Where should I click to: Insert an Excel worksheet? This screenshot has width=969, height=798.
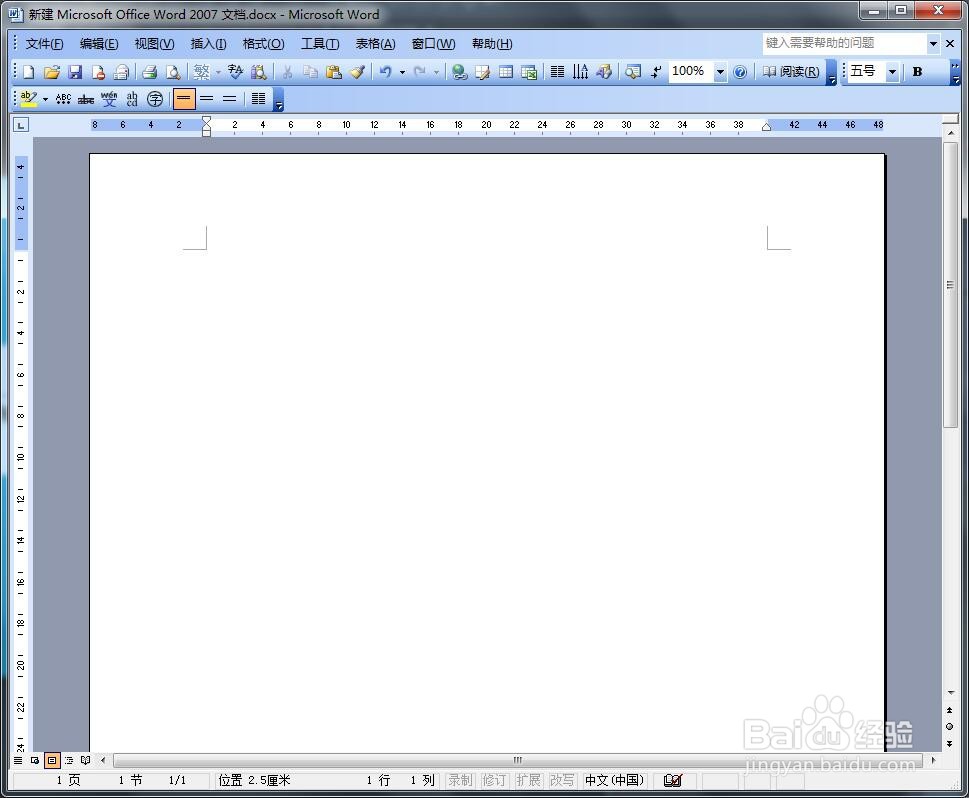pyautogui.click(x=529, y=72)
